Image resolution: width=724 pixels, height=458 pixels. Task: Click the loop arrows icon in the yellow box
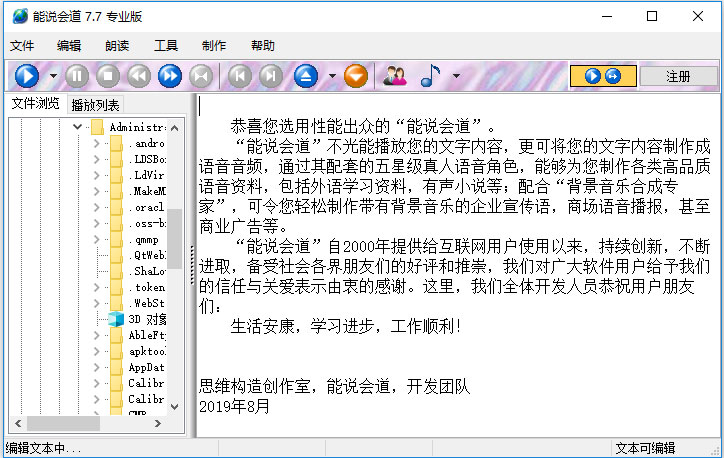click(613, 76)
